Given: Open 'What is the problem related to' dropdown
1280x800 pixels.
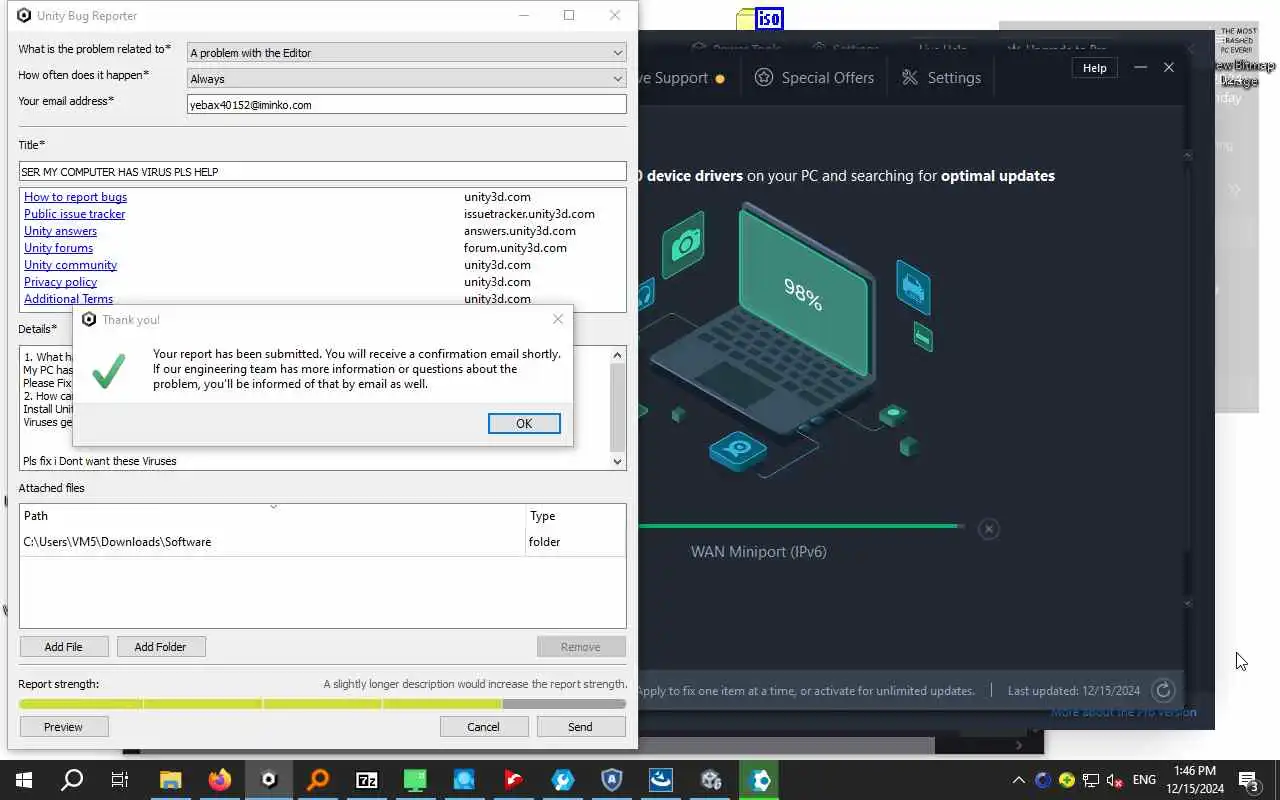Looking at the screenshot, I should pos(406,53).
